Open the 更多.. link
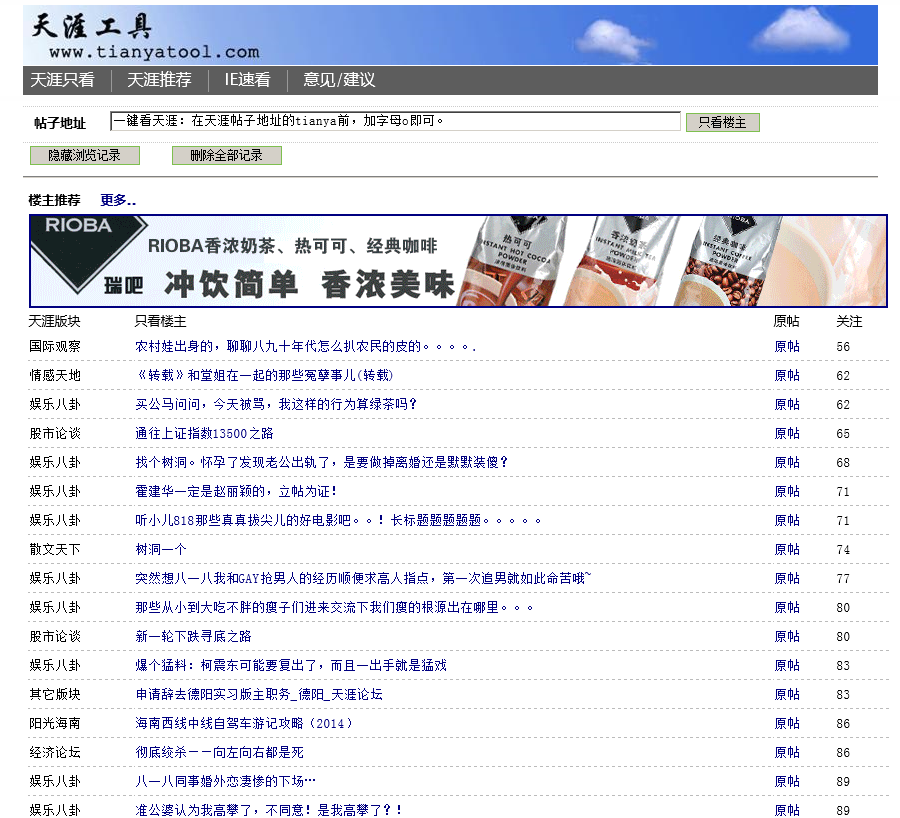This screenshot has width=900, height=818. (x=118, y=200)
